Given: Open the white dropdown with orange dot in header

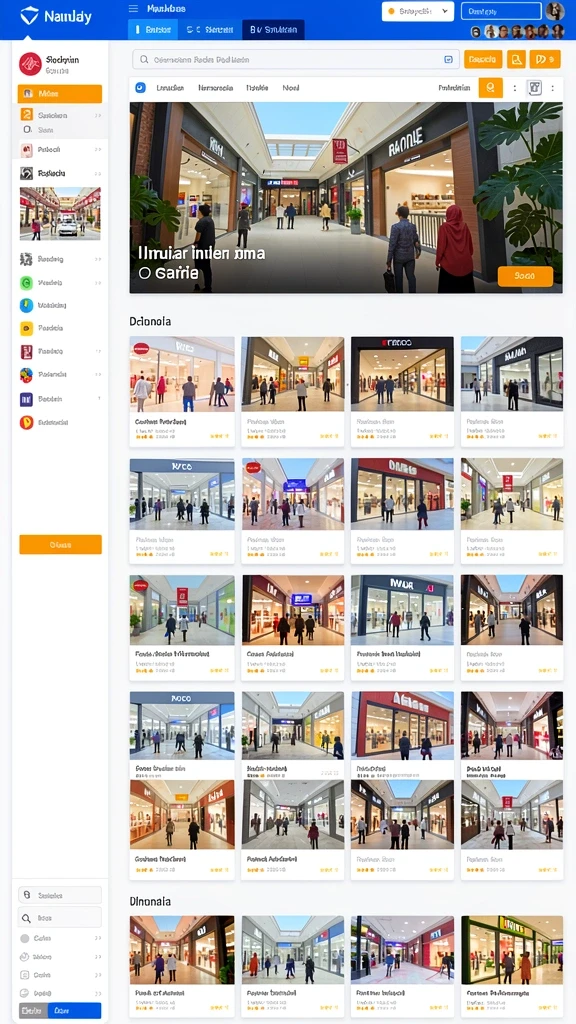Looking at the screenshot, I should click(418, 11).
